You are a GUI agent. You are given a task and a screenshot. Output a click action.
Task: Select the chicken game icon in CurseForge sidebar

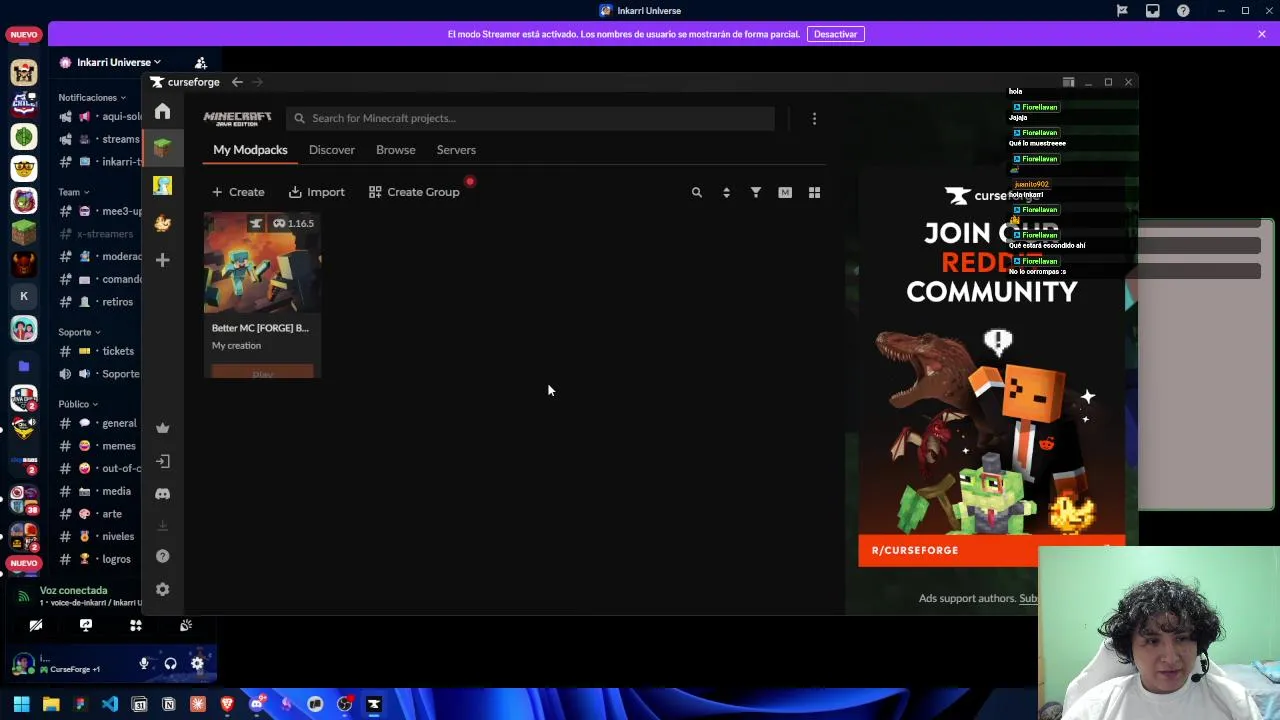[163, 223]
